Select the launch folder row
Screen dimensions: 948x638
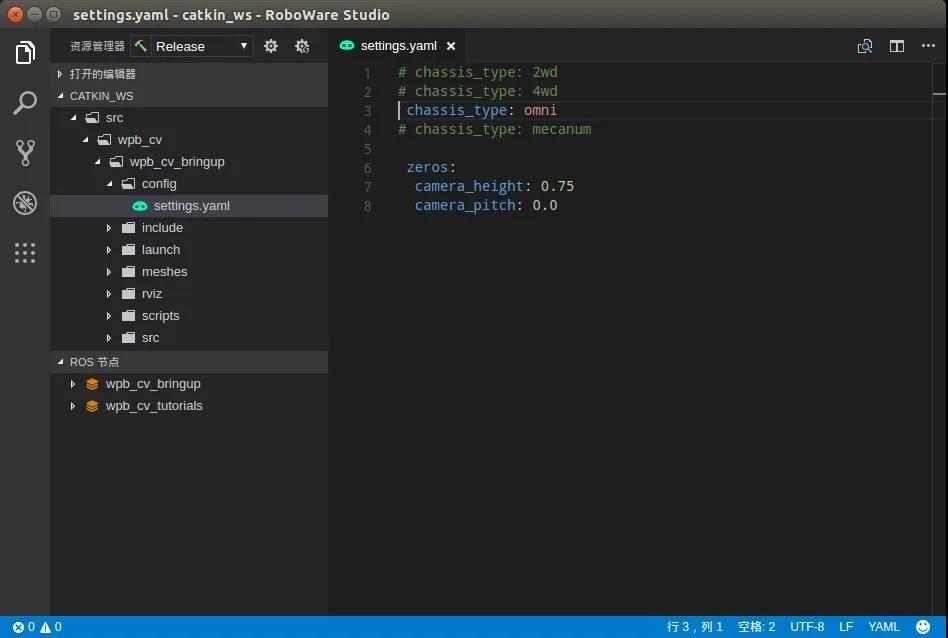coord(189,250)
